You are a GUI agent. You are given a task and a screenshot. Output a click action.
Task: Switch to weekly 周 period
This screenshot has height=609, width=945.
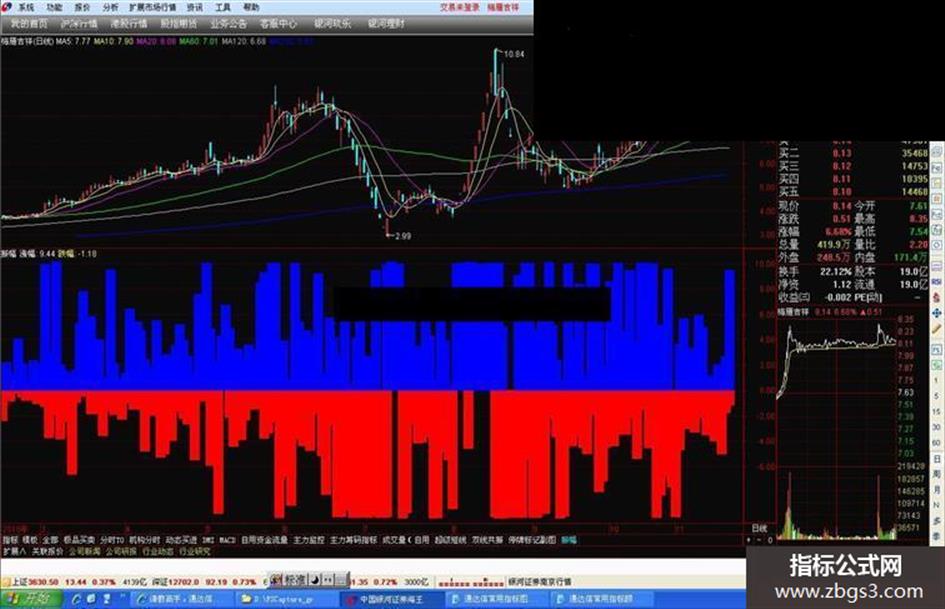(x=937, y=475)
